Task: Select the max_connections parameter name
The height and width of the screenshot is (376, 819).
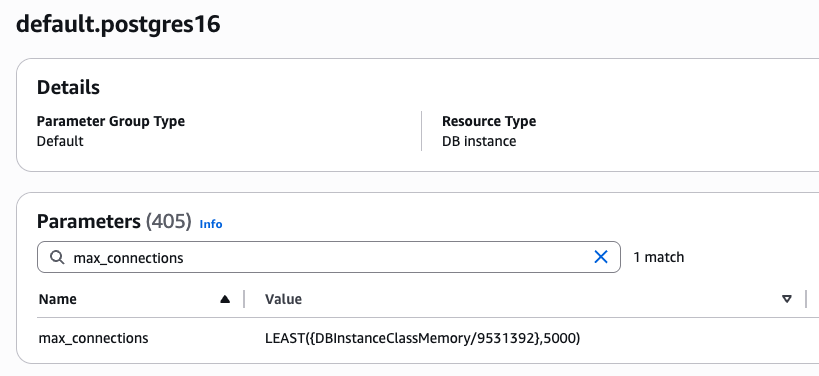Action: click(93, 338)
